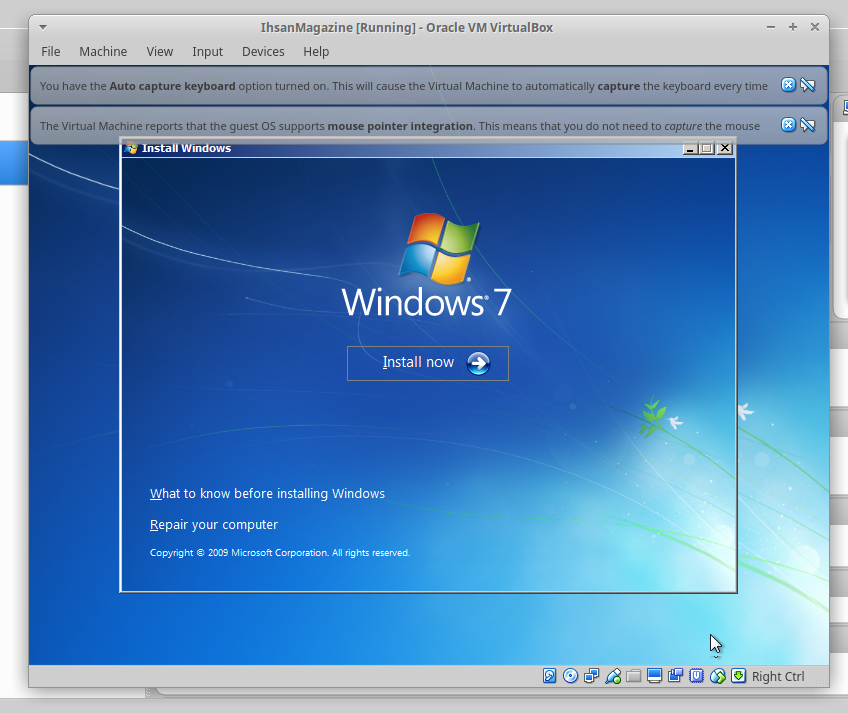Viewport: 848px width, 713px height.
Task: Minimize the VirtualBox window
Action: (771, 27)
